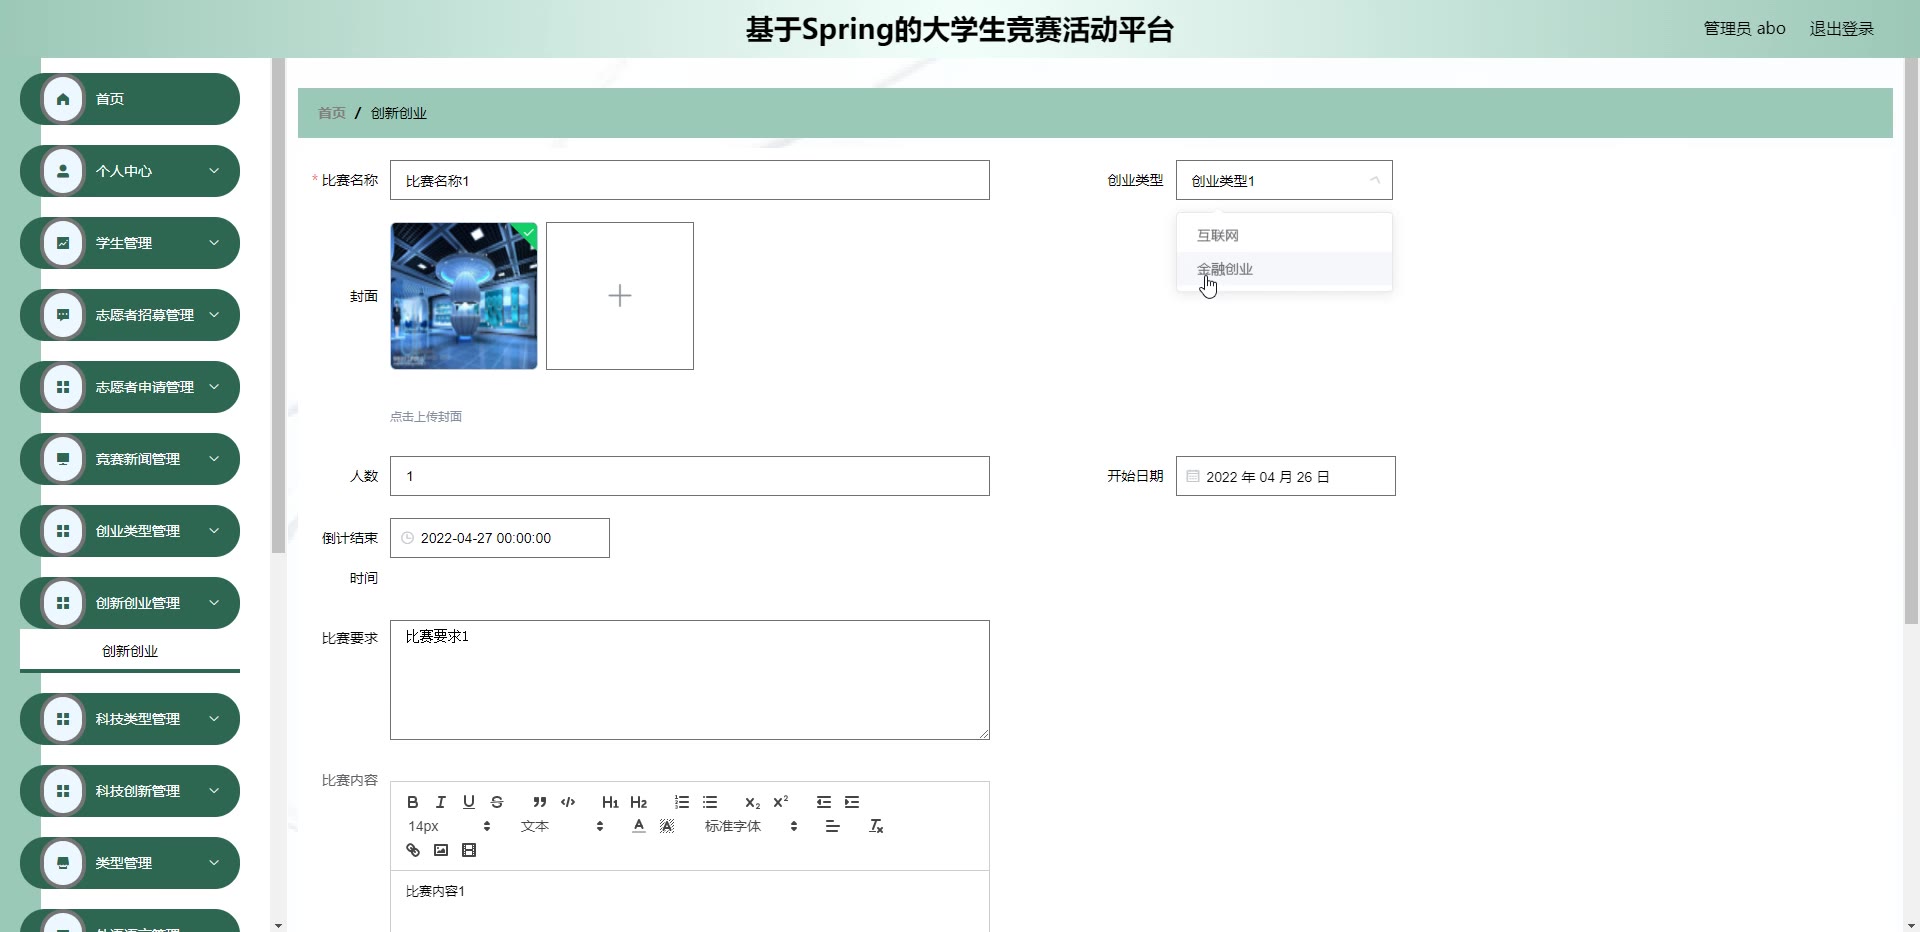Insert a blockquote in editor
This screenshot has height=932, width=1920.
tap(539, 802)
